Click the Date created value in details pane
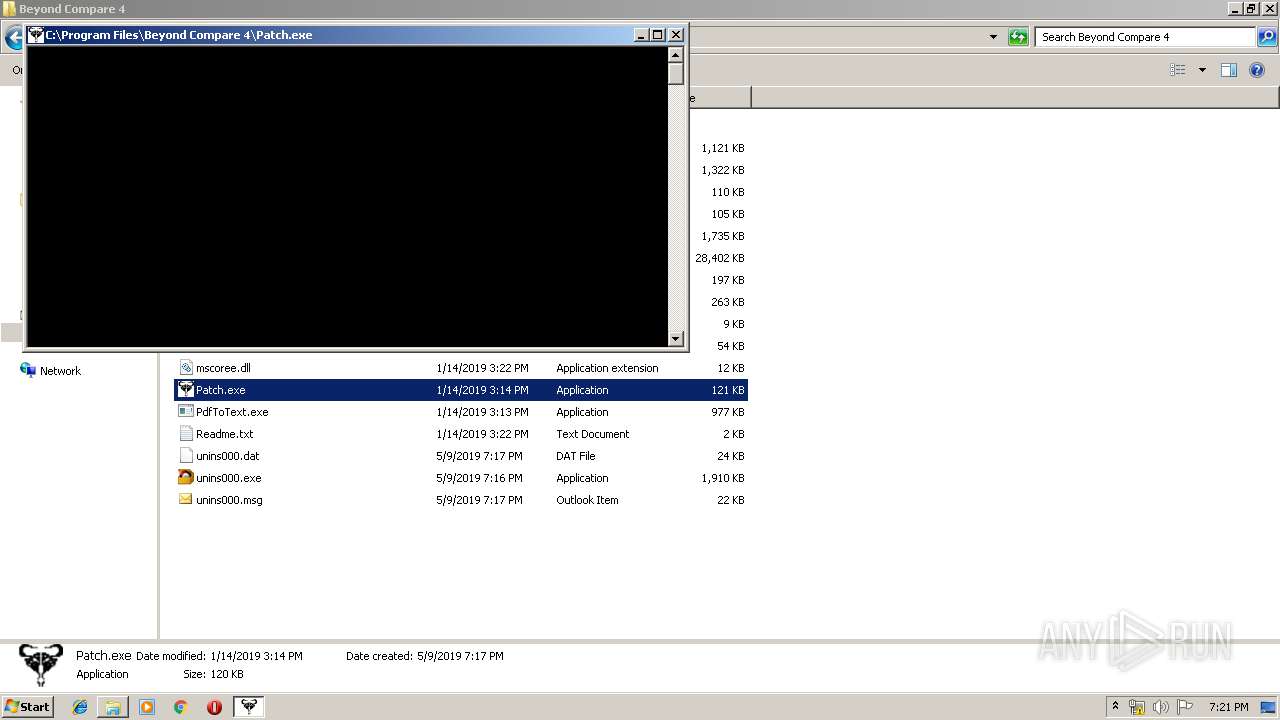This screenshot has height=720, width=1280. [460, 656]
